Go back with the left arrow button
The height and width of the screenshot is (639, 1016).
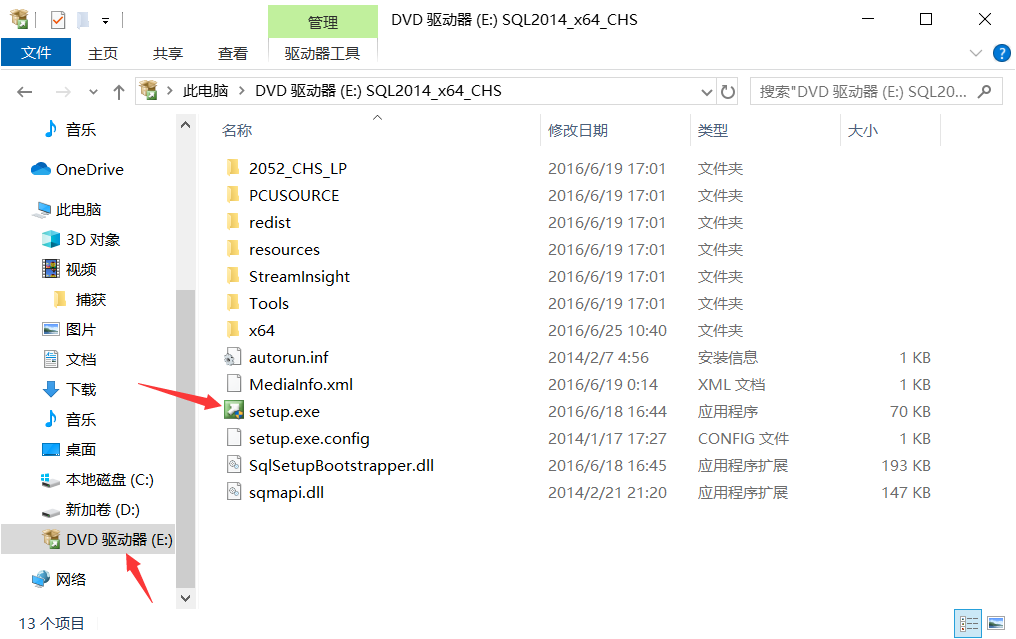(x=25, y=92)
